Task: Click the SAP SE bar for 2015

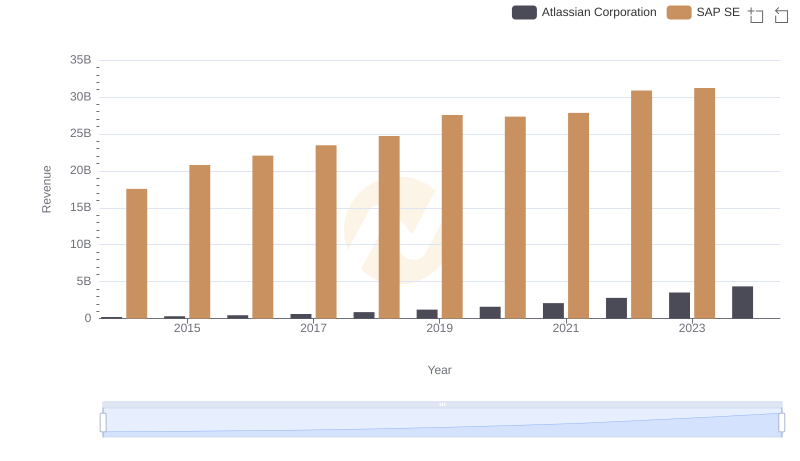Action: [199, 242]
